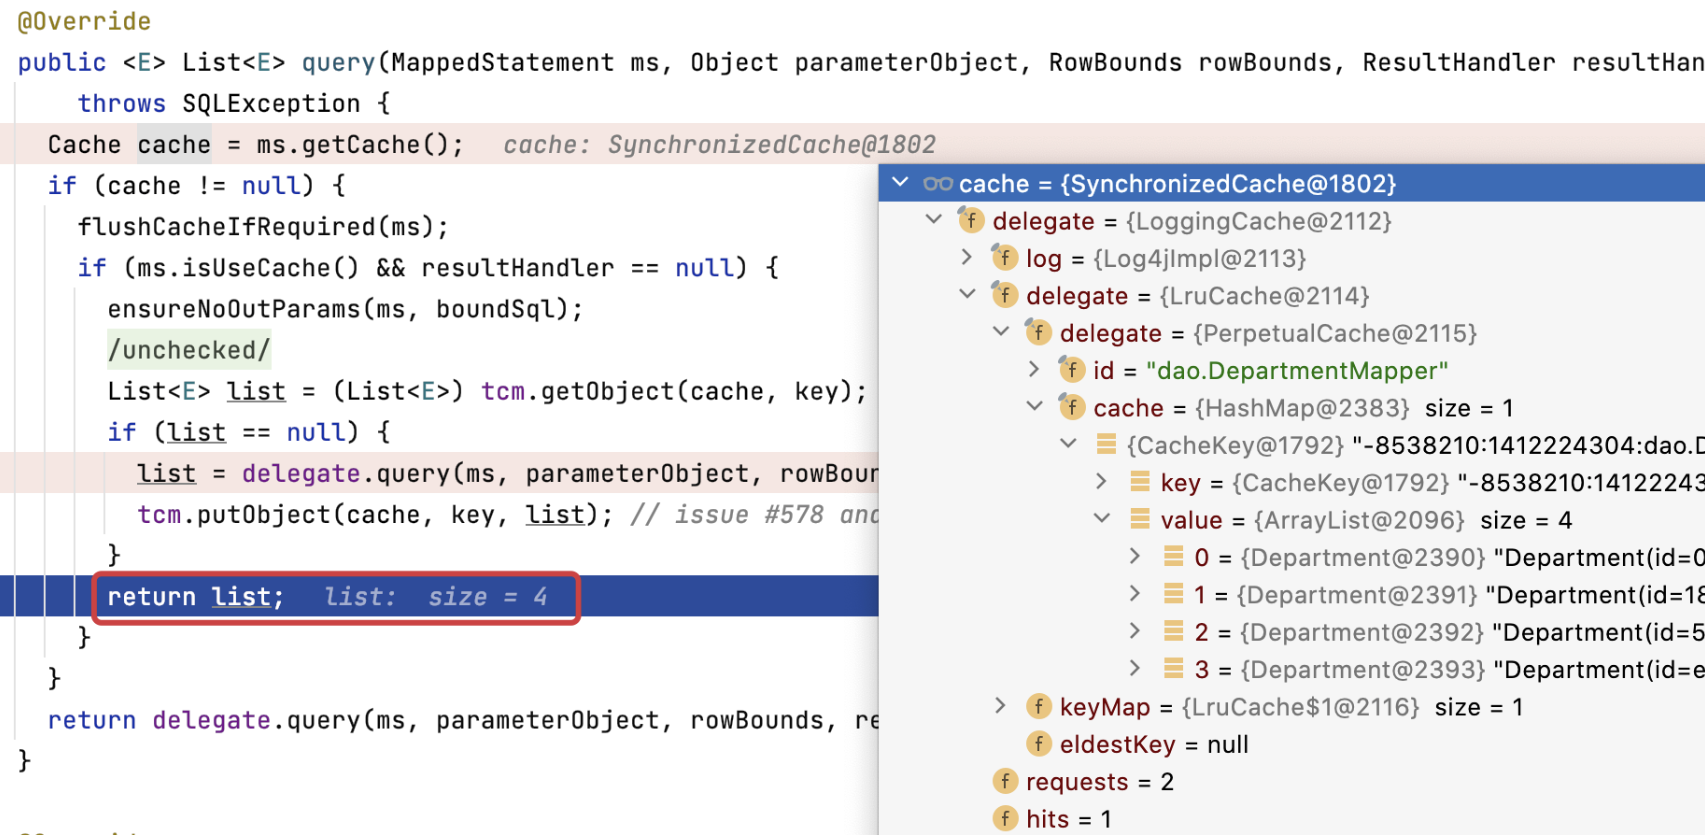Expand the keyMap LruCache$1 node
This screenshot has height=835, width=1705.
[x=1001, y=706]
